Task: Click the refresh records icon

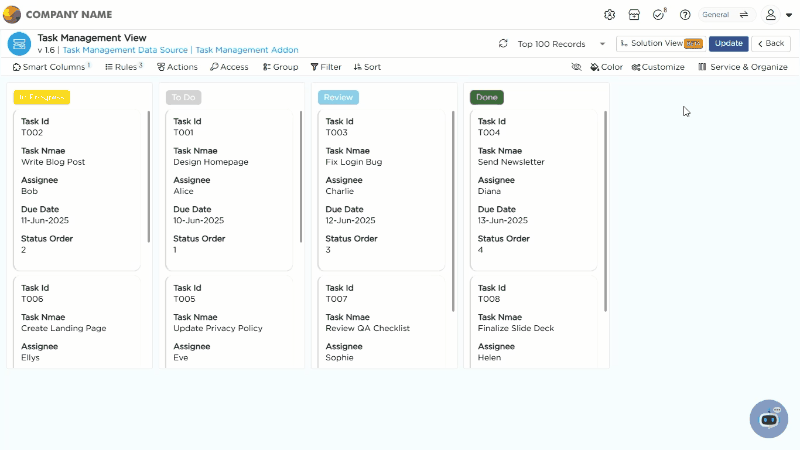Action: 503,44
